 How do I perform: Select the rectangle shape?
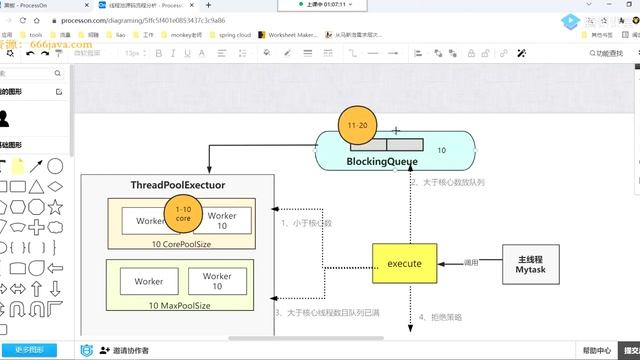click(x=18, y=187)
